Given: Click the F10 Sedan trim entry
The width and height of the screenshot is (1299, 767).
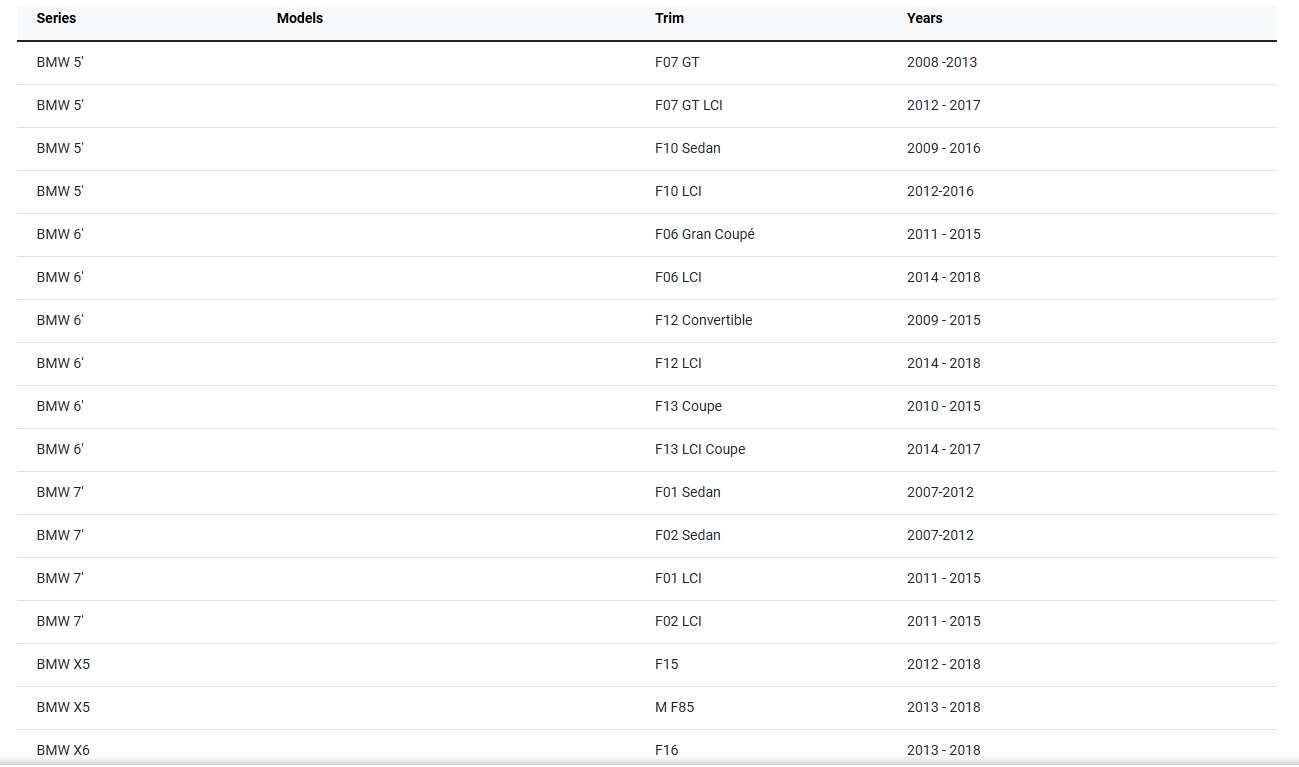Looking at the screenshot, I should pos(687,148).
